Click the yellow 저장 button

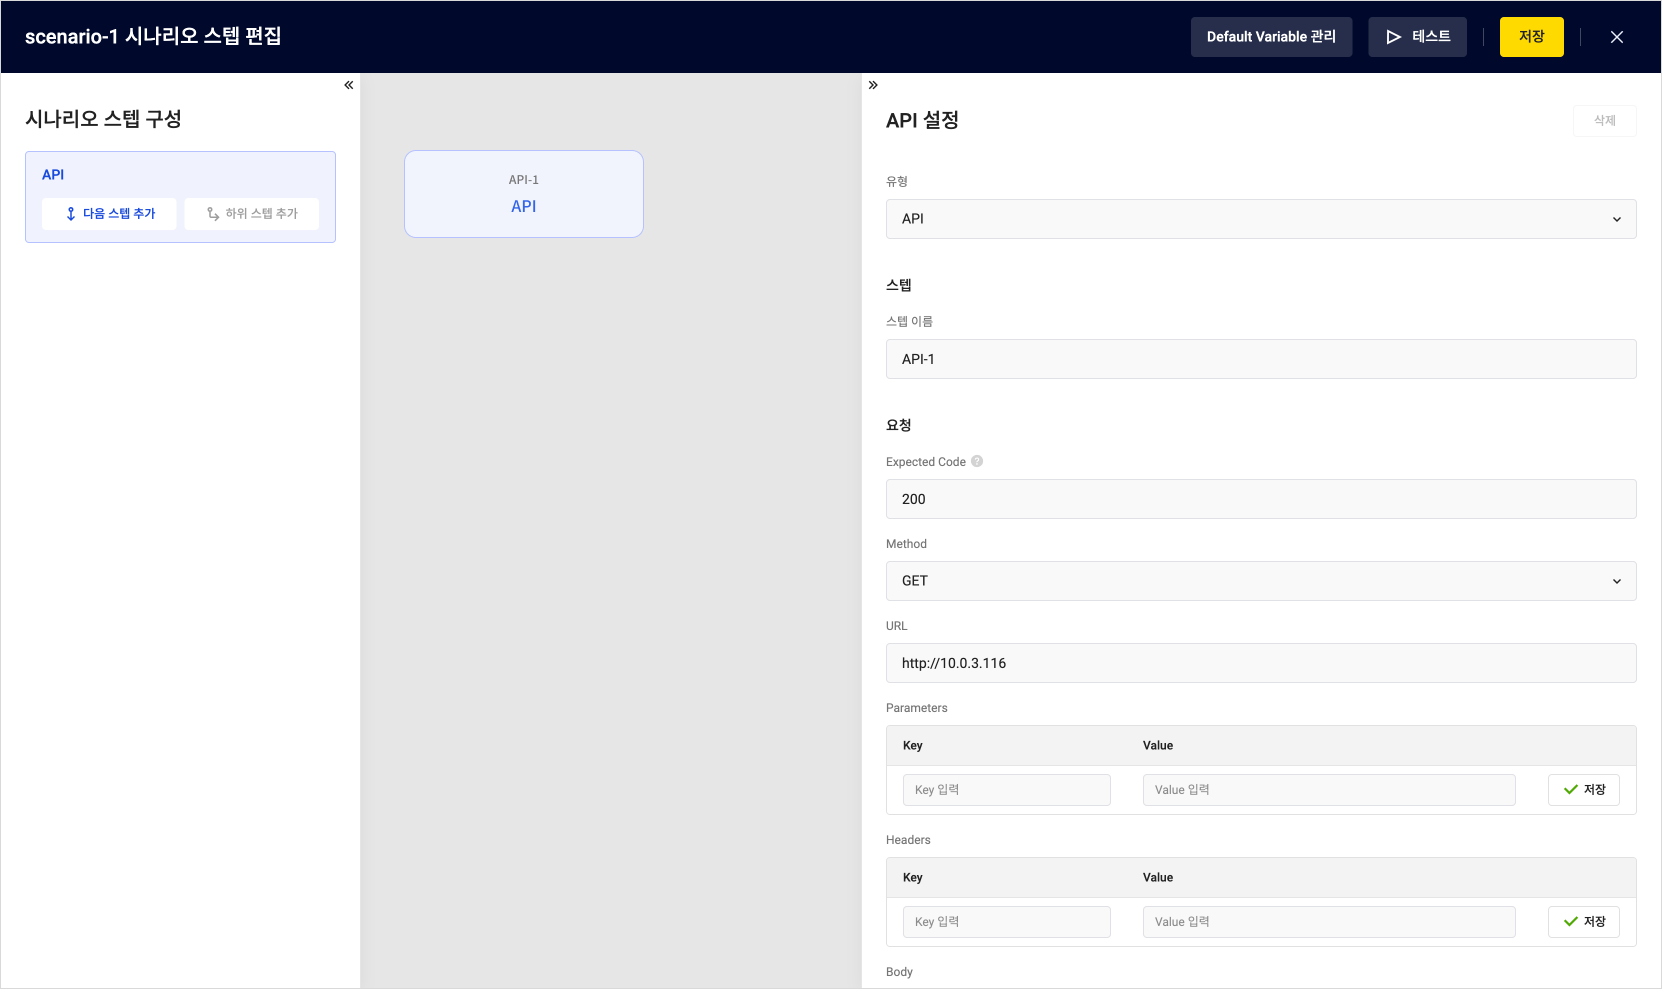point(1531,37)
